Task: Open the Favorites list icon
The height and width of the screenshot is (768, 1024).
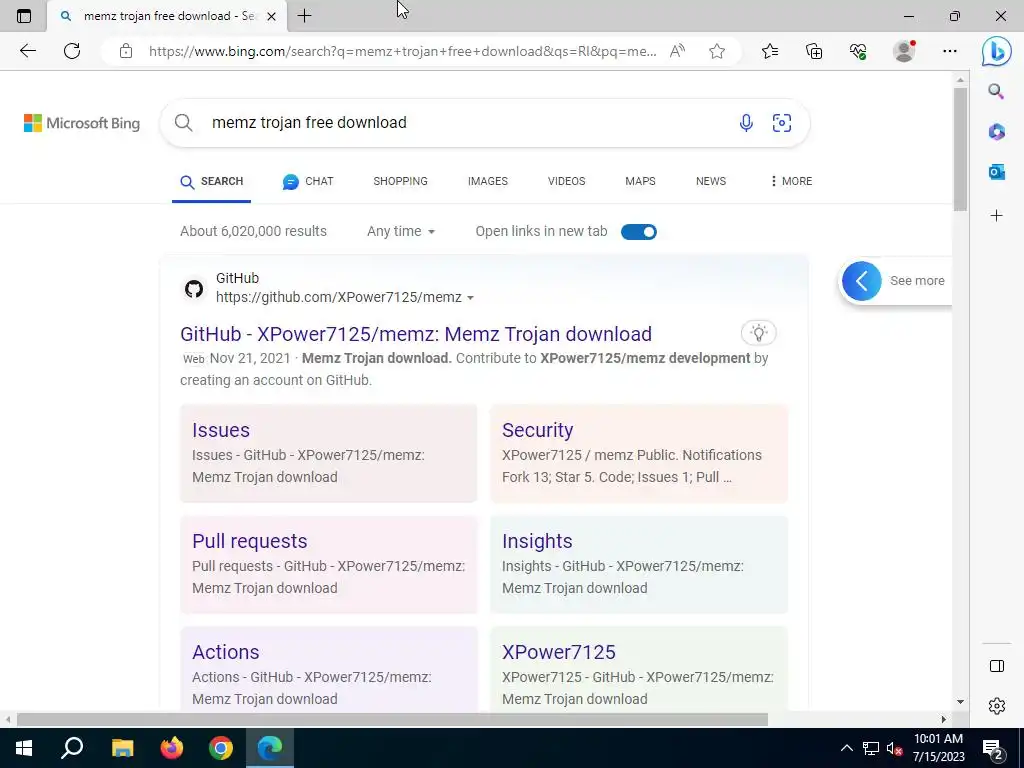Action: click(x=770, y=51)
